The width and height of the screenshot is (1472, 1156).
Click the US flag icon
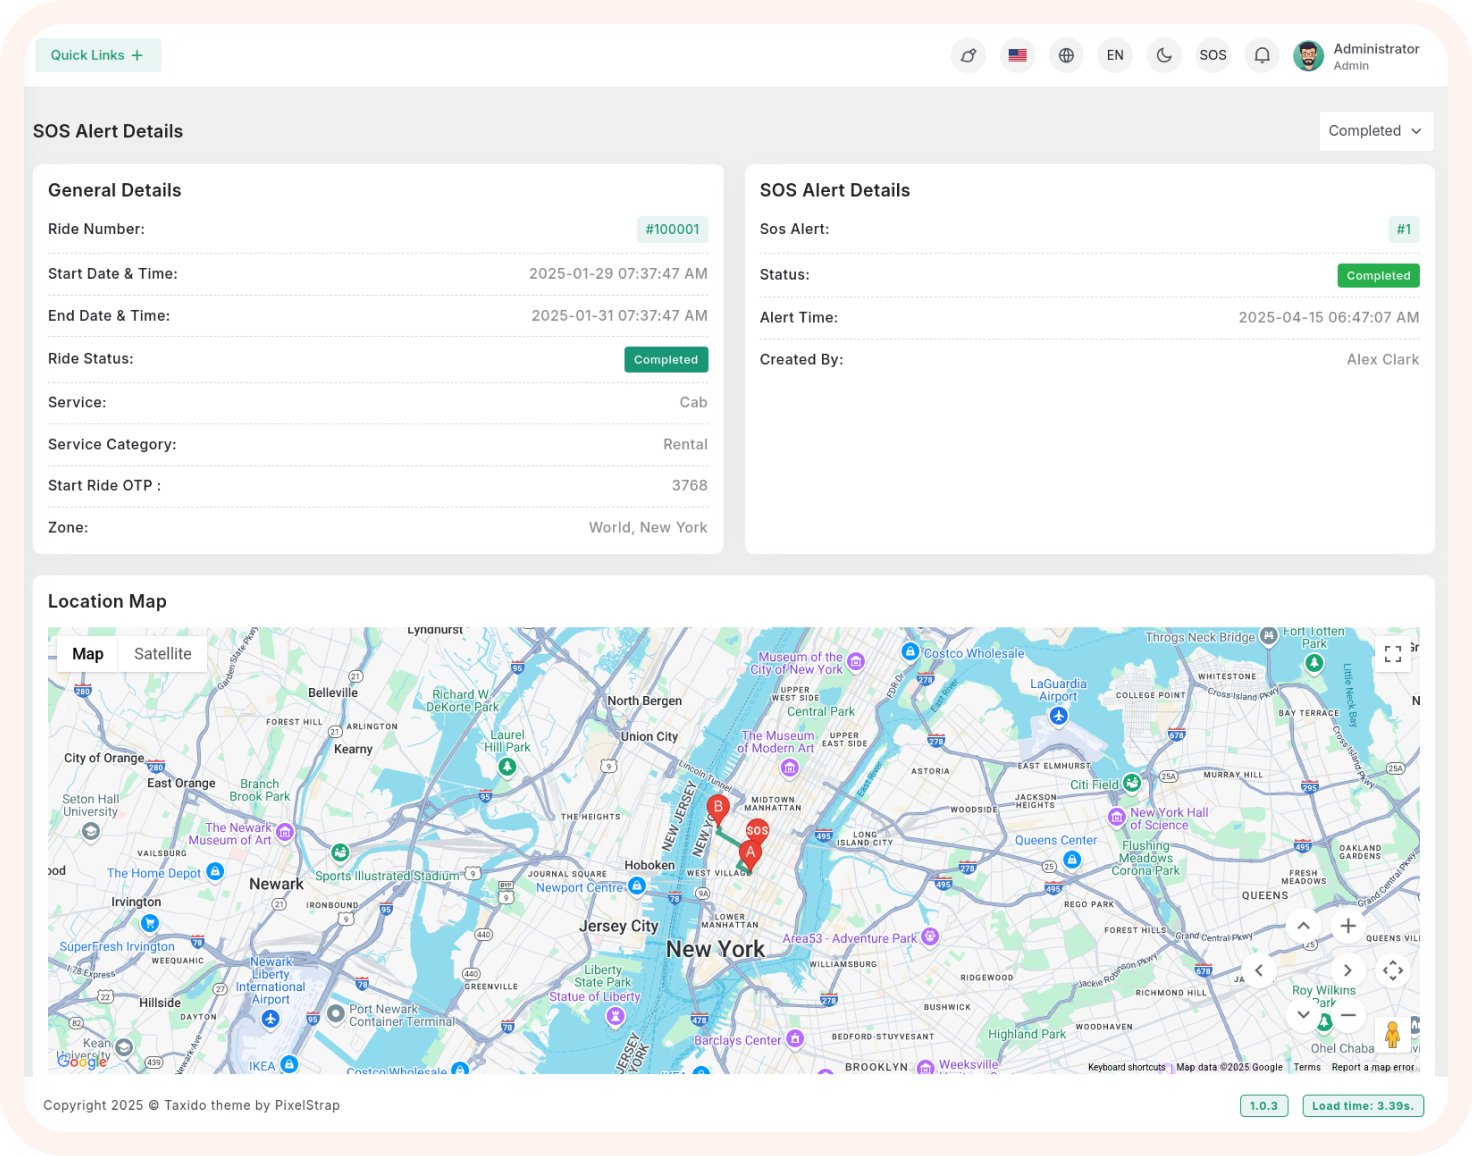[x=1017, y=56]
